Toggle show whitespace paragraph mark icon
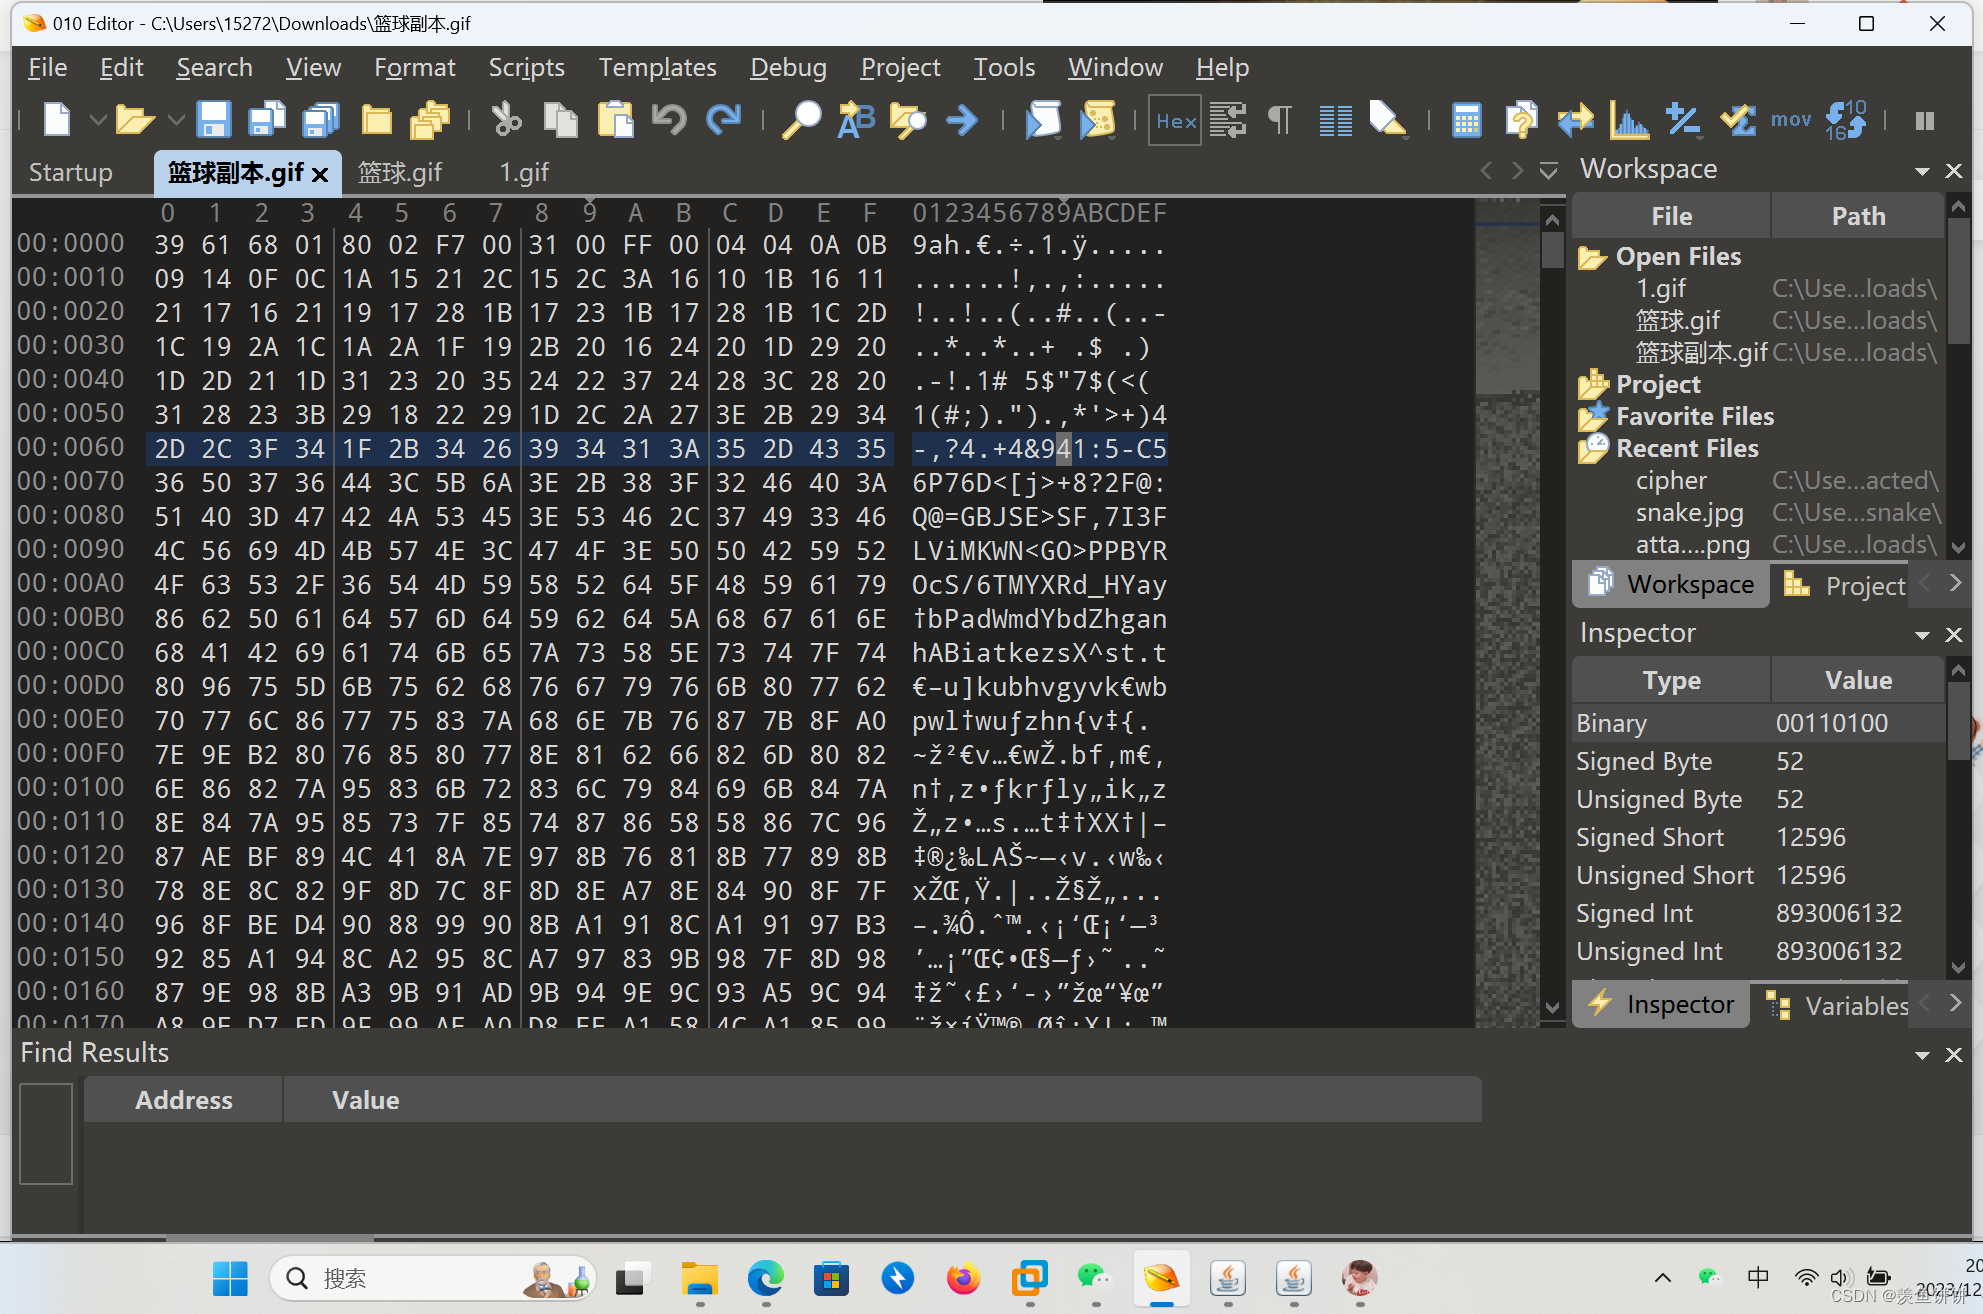 tap(1279, 120)
